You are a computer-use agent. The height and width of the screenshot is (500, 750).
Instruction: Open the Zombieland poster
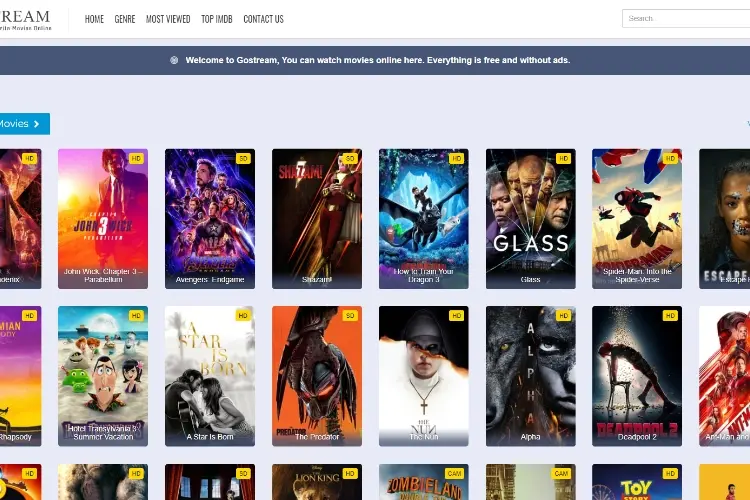[424, 482]
